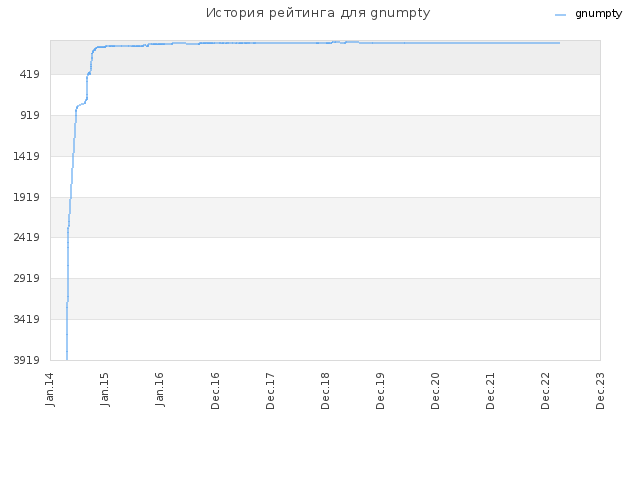Choose the Dec.18 x-axis date label
Viewport: 640px width, 480px height.
coord(325,391)
